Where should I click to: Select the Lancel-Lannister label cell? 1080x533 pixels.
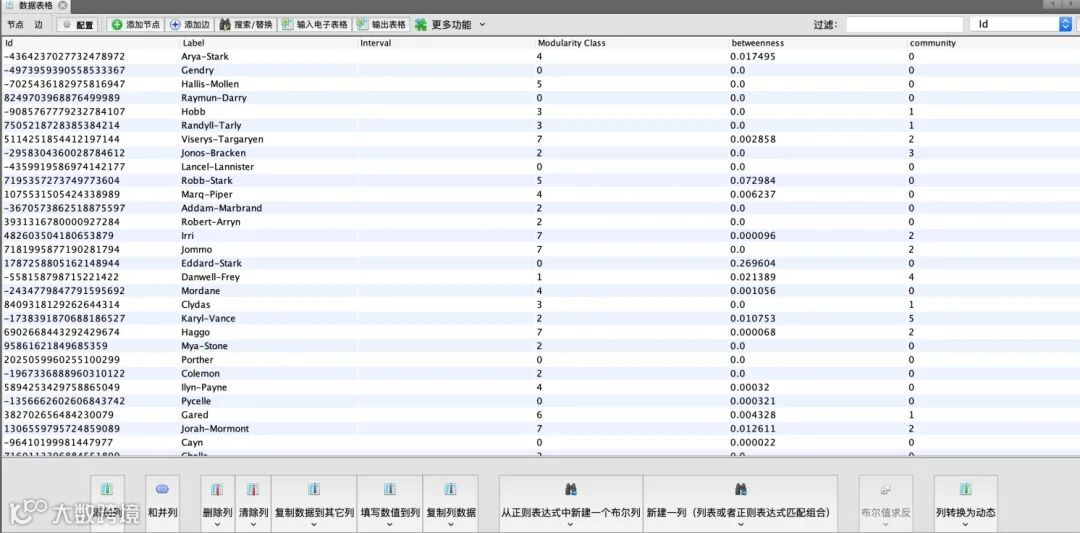click(218, 167)
